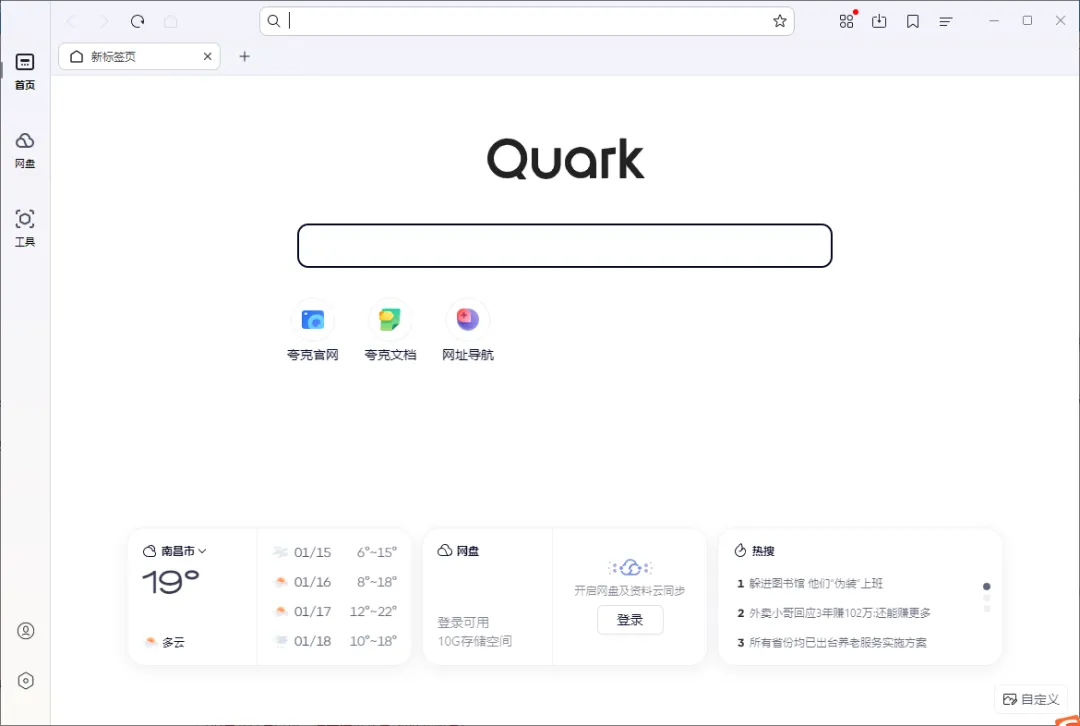Select the 新标签页 tab

[x=139, y=56]
